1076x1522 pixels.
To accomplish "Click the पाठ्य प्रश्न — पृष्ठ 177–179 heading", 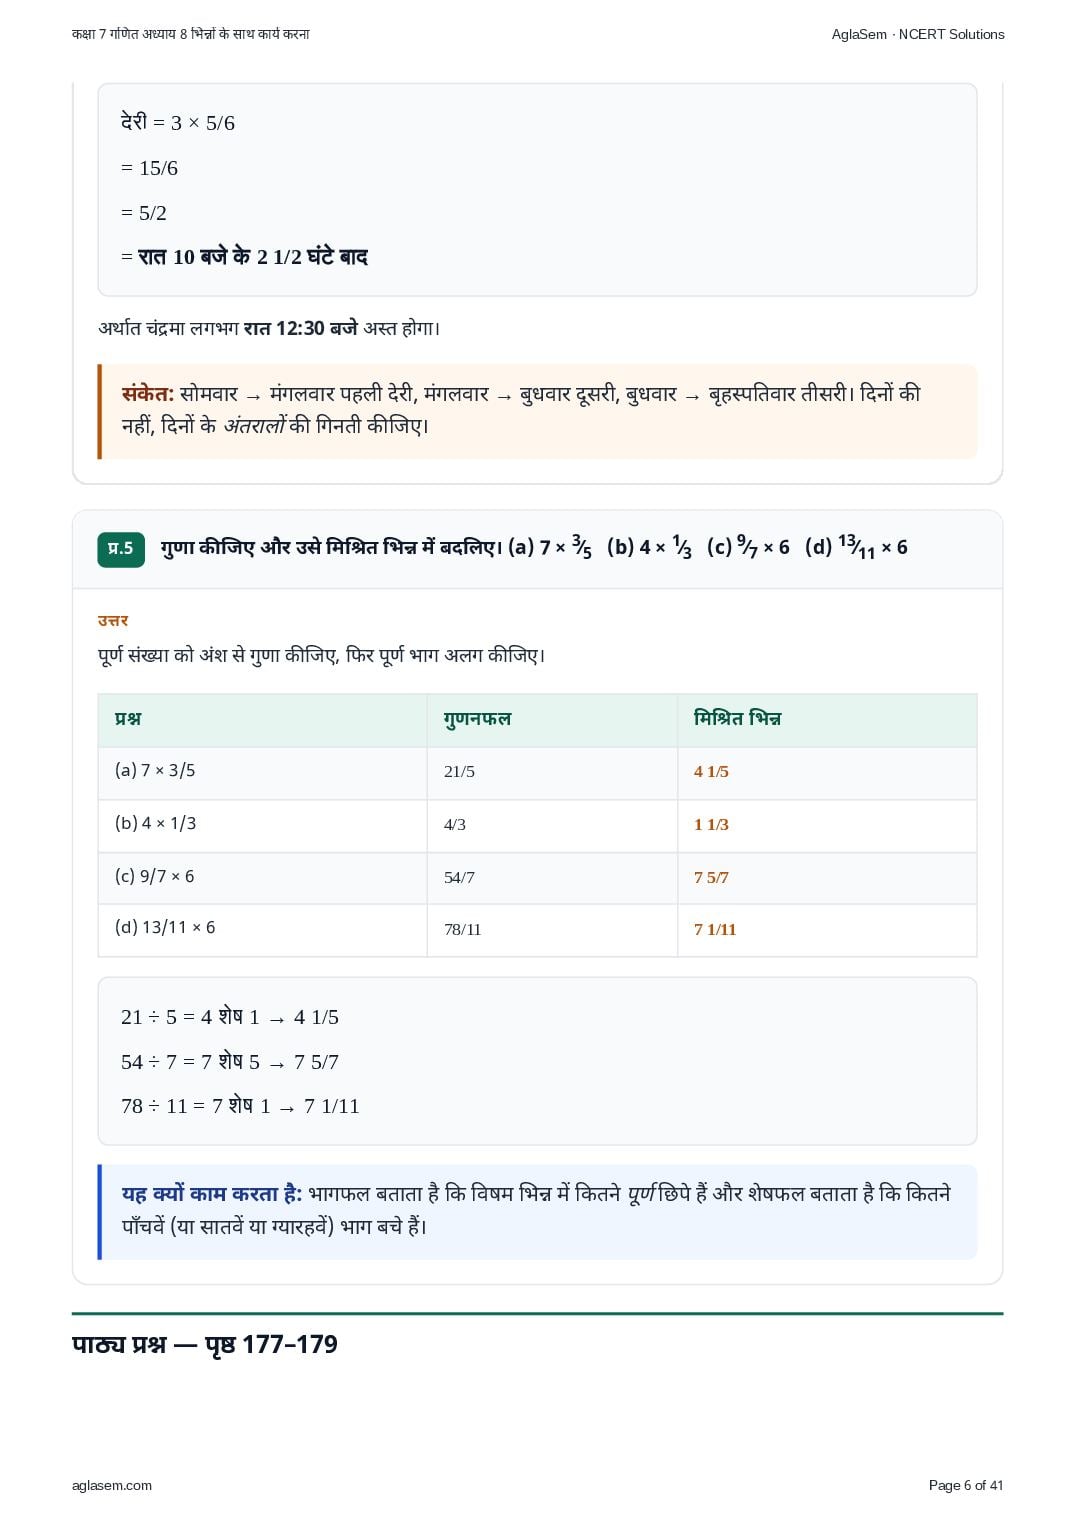I will coord(205,1344).
